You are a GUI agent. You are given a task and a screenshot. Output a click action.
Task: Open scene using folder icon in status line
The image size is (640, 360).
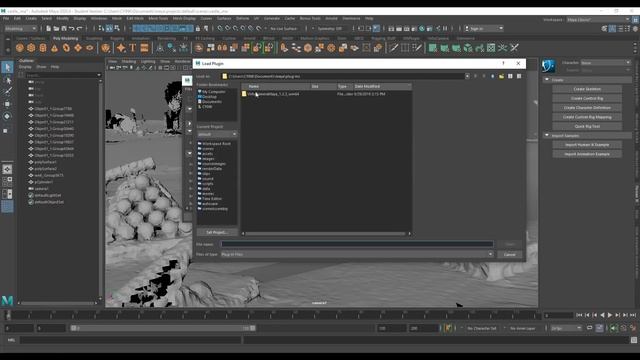click(56, 29)
